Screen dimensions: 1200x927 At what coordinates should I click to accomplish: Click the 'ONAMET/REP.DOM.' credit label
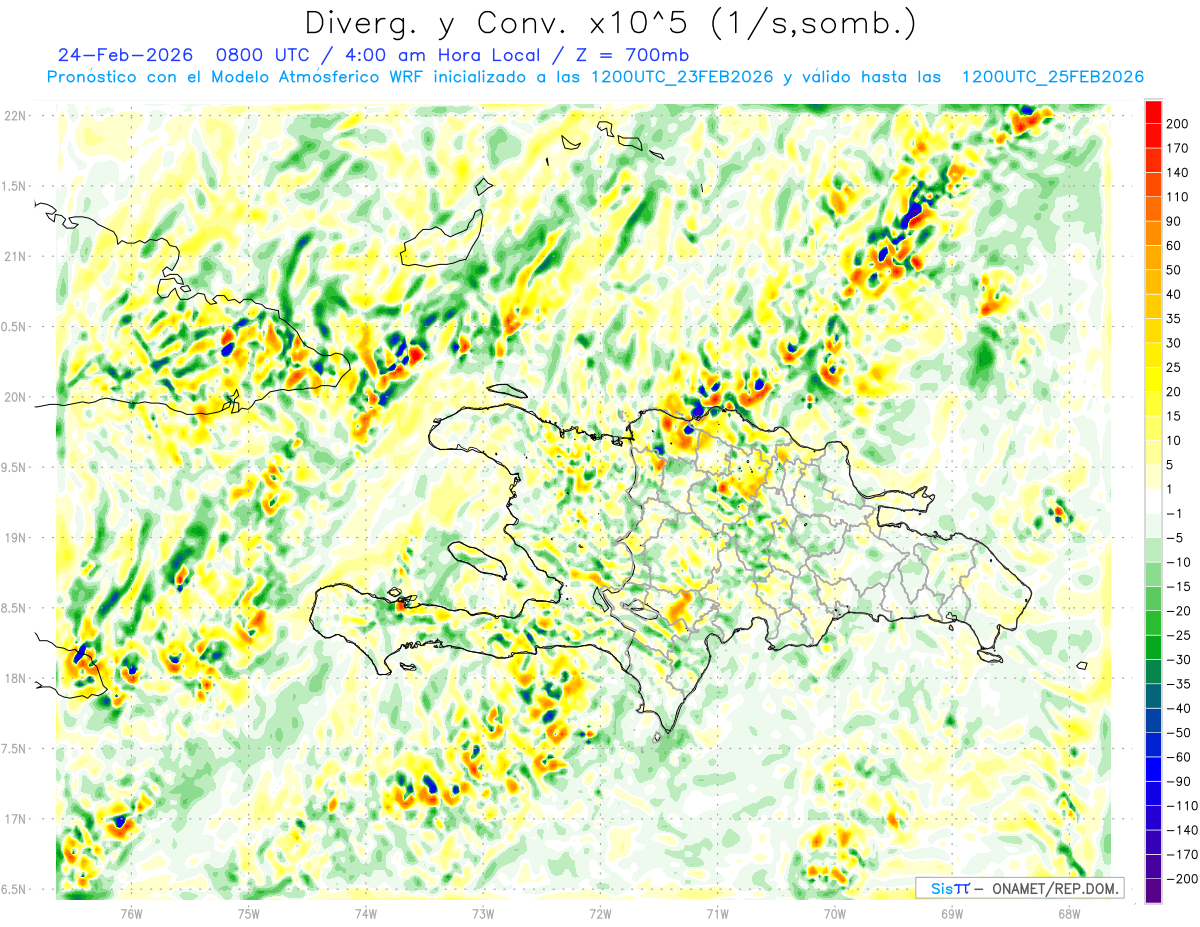1055,888
